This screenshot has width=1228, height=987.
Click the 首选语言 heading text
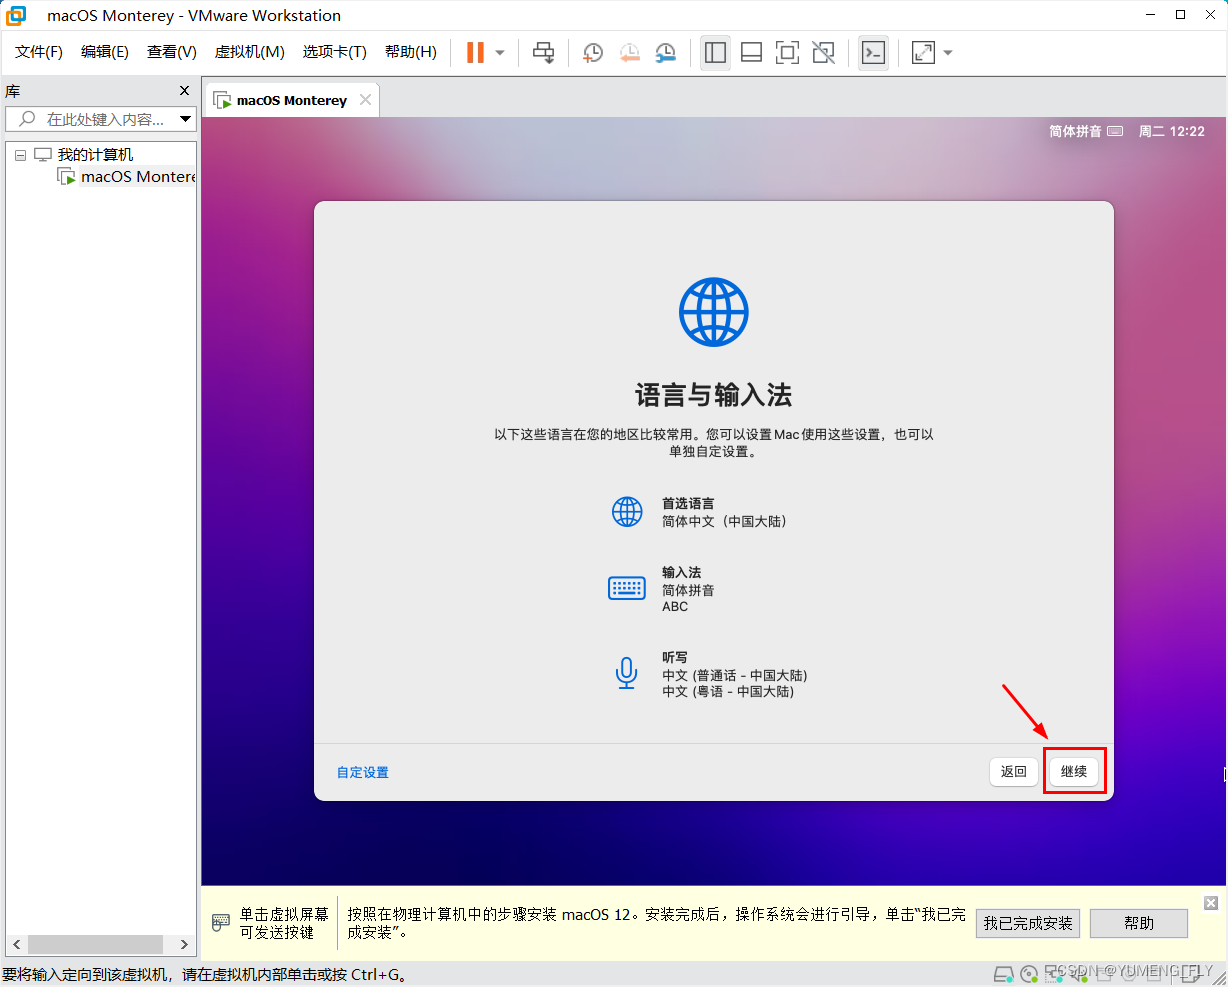point(688,504)
